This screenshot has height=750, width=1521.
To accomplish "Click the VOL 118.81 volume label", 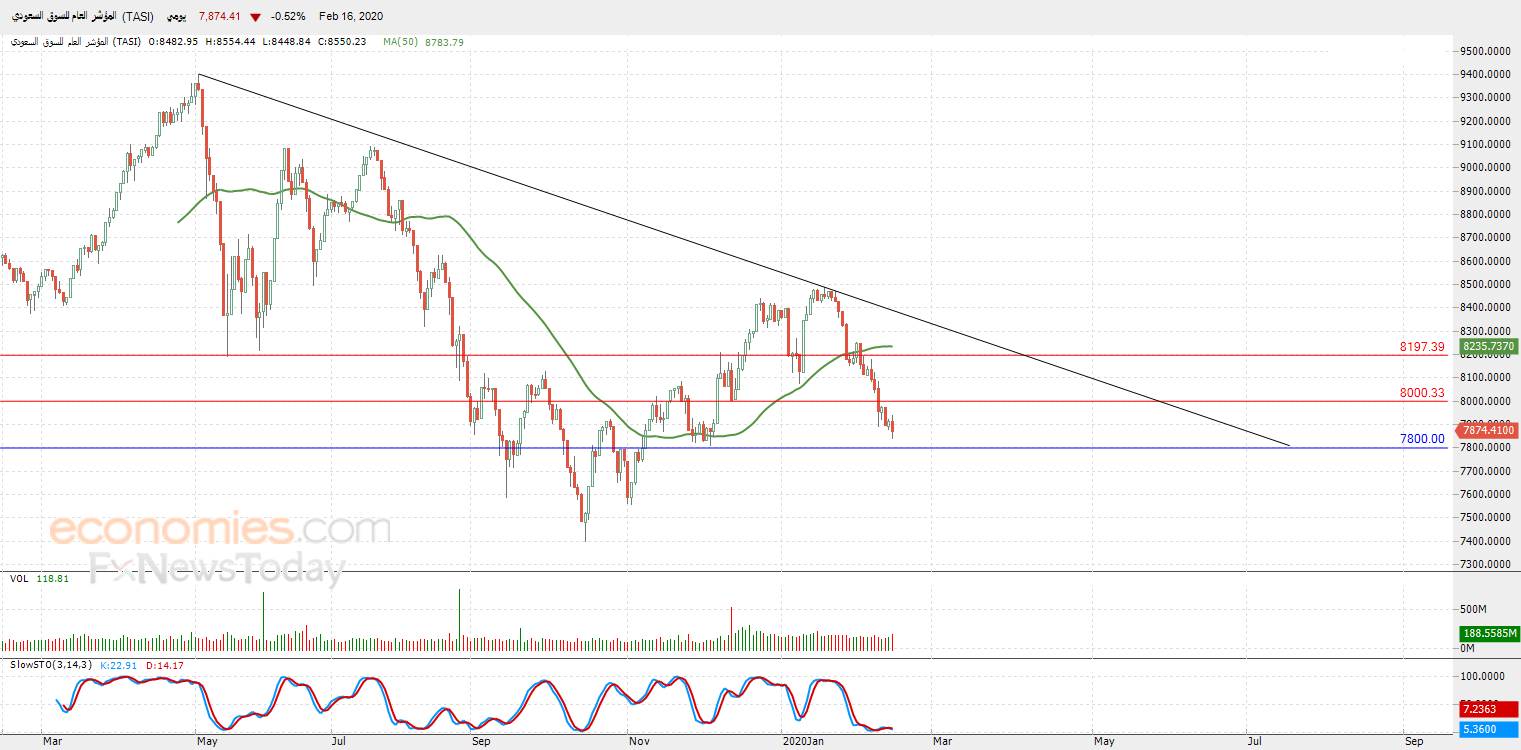I will 40,579.
